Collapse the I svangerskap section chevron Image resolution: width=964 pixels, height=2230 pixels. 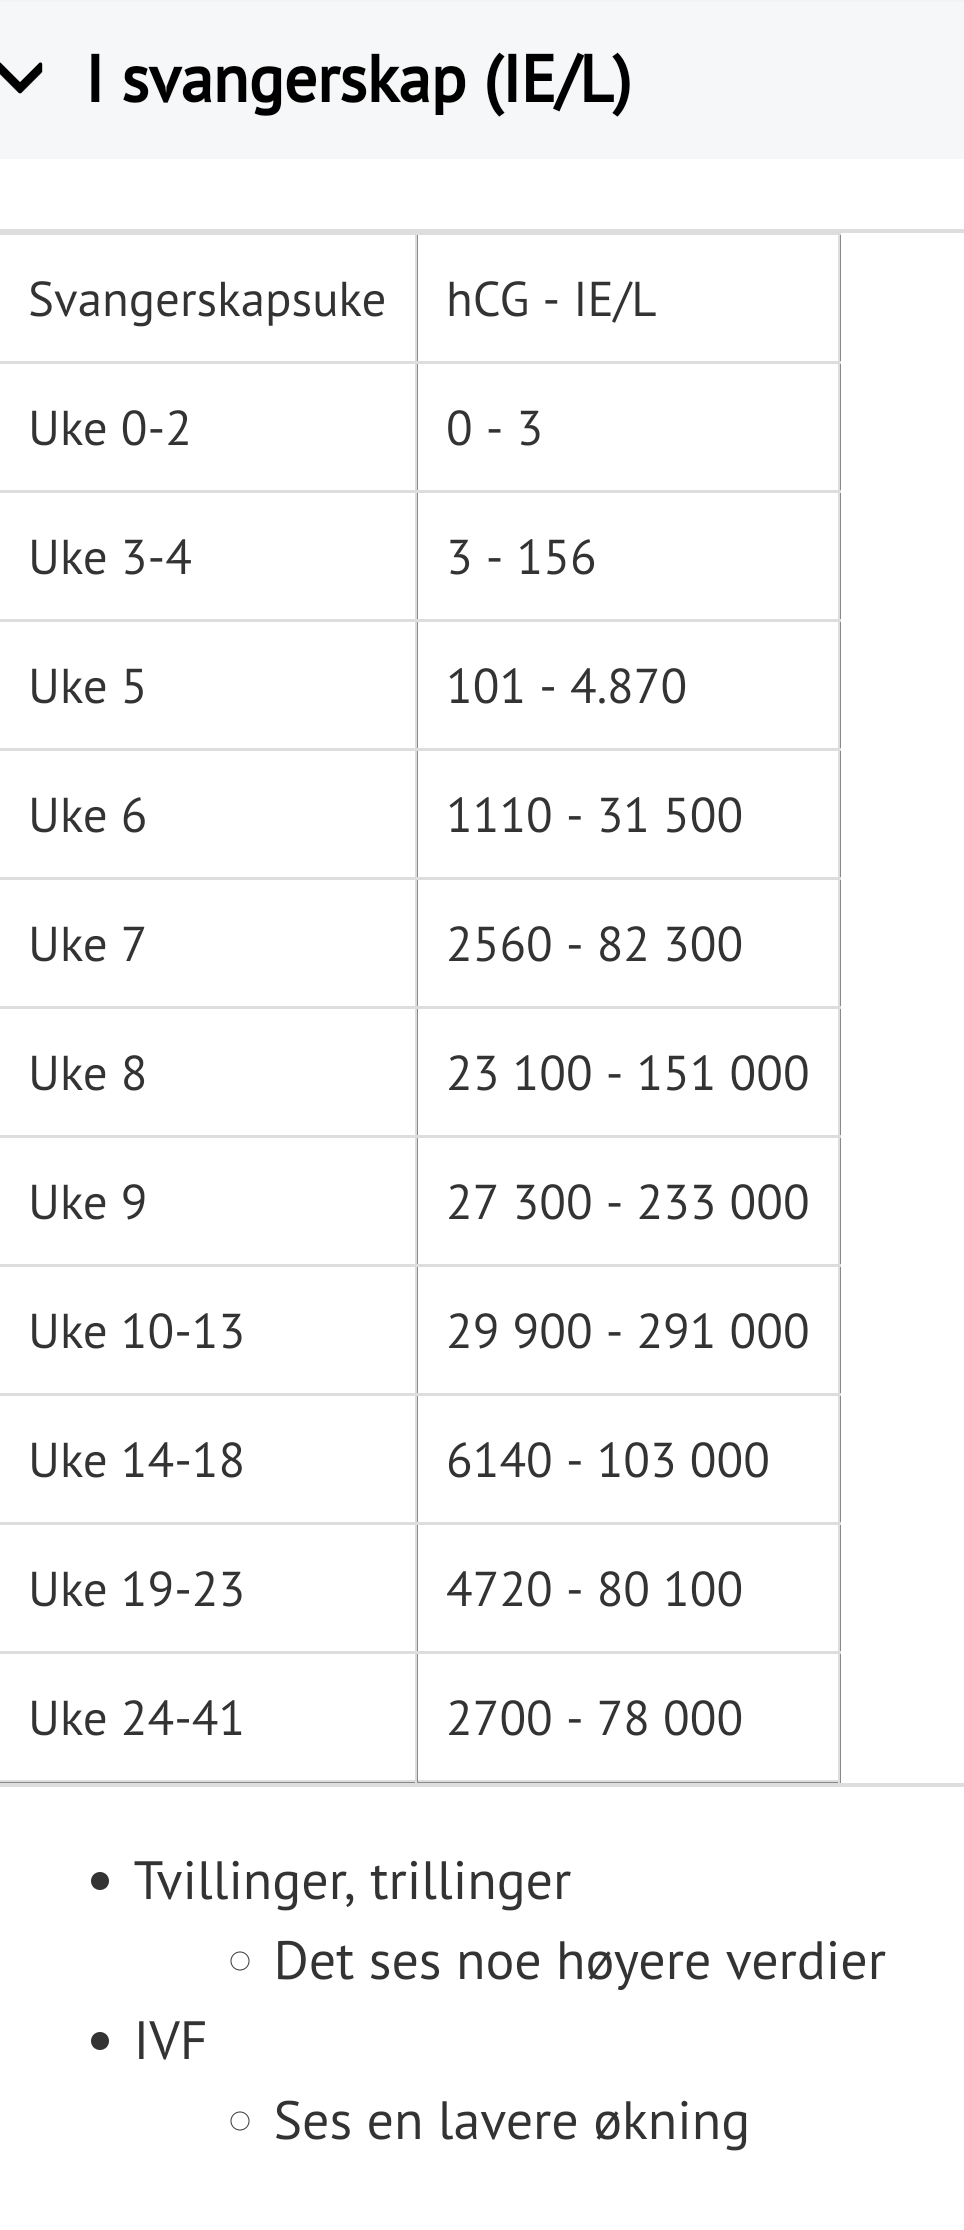point(22,79)
